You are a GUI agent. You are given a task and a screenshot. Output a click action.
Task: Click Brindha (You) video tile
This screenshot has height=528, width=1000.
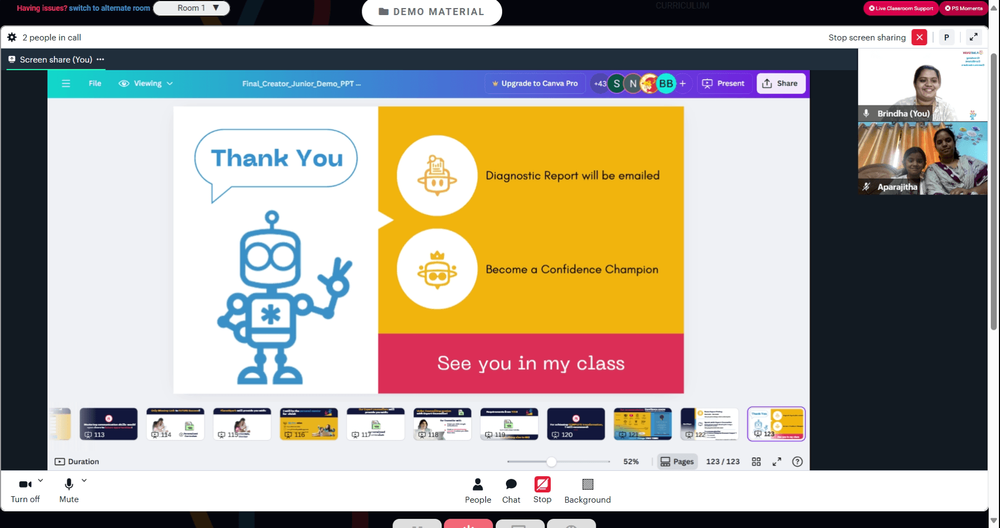pos(922,85)
